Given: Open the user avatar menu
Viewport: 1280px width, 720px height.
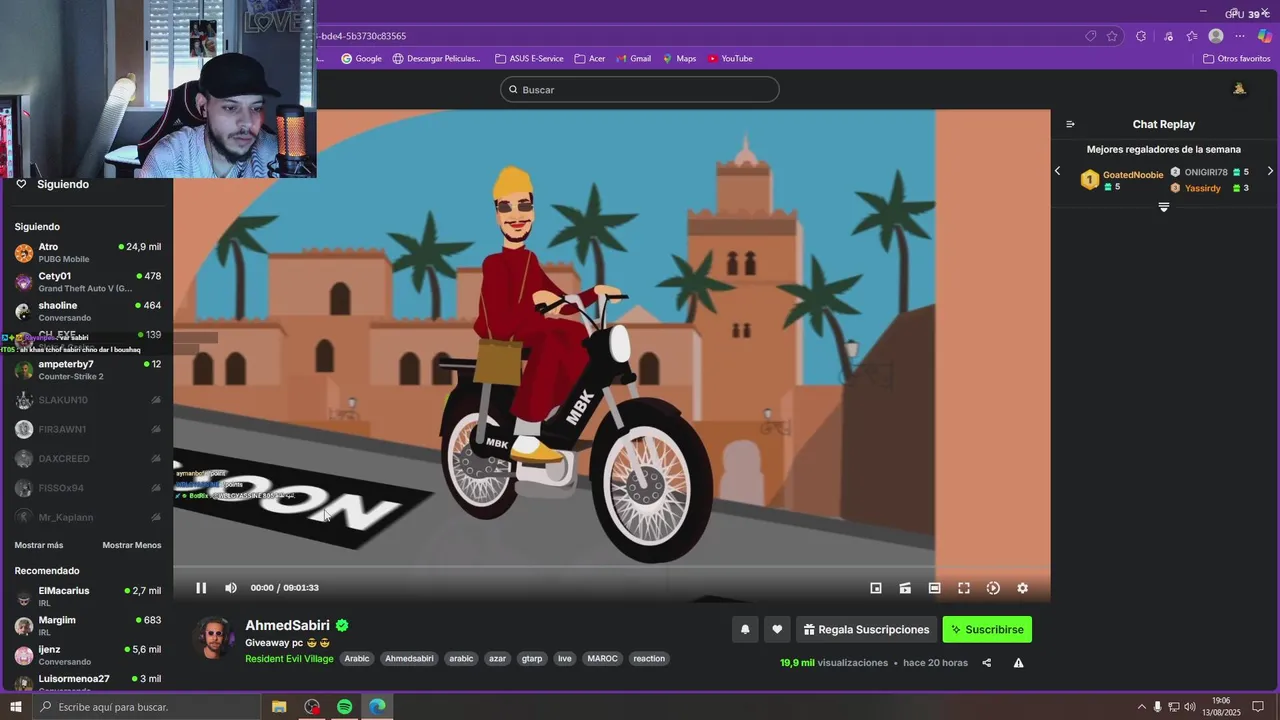Looking at the screenshot, I should point(1239,90).
